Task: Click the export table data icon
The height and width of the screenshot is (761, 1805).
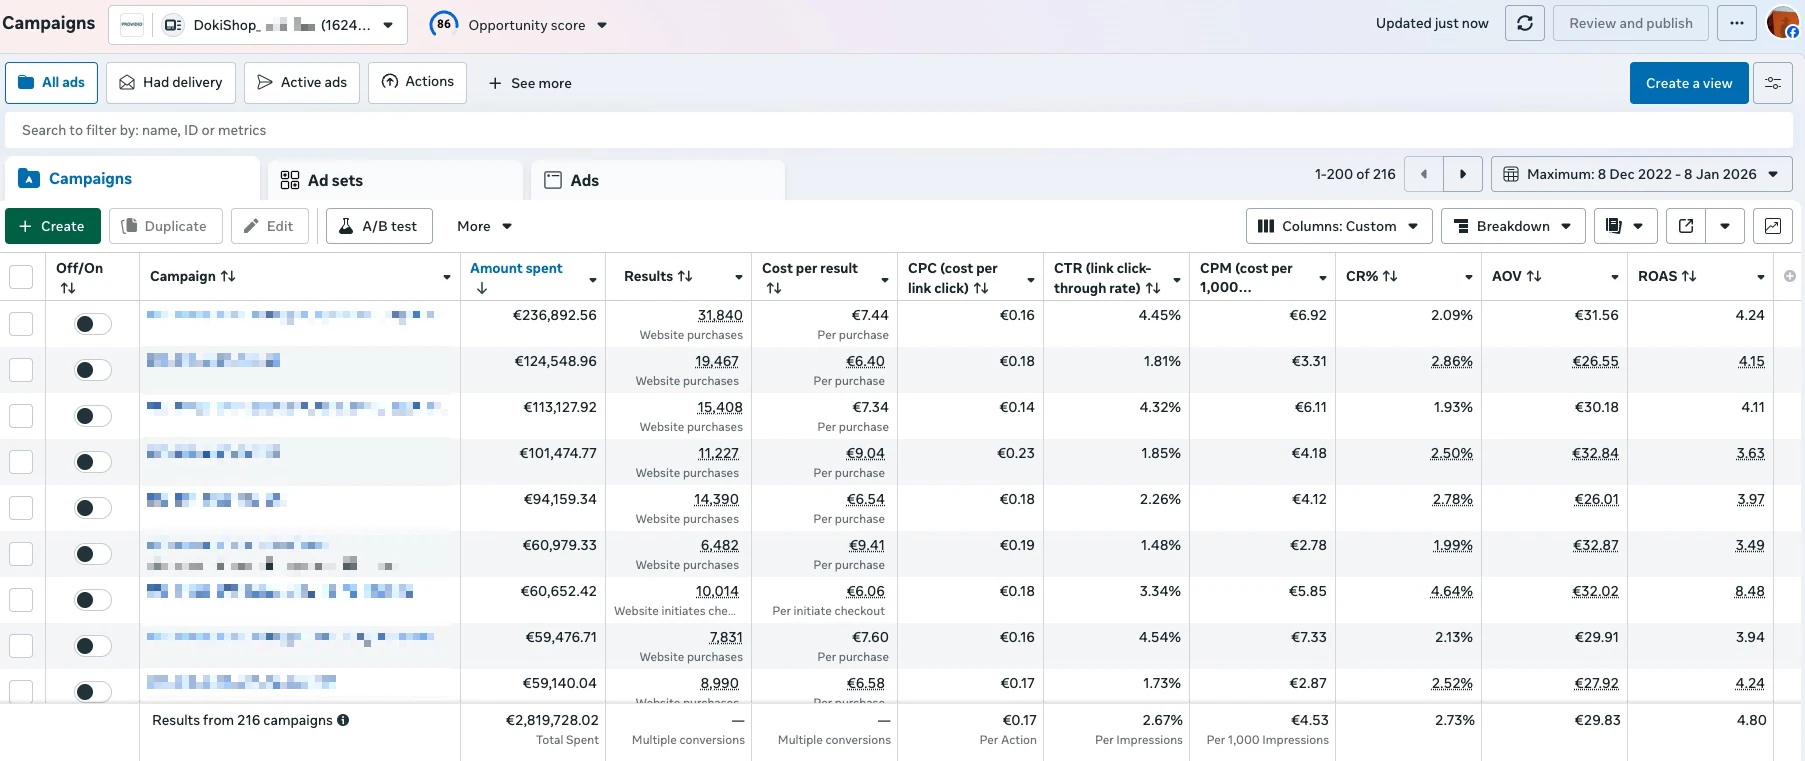Action: [x=1686, y=226]
